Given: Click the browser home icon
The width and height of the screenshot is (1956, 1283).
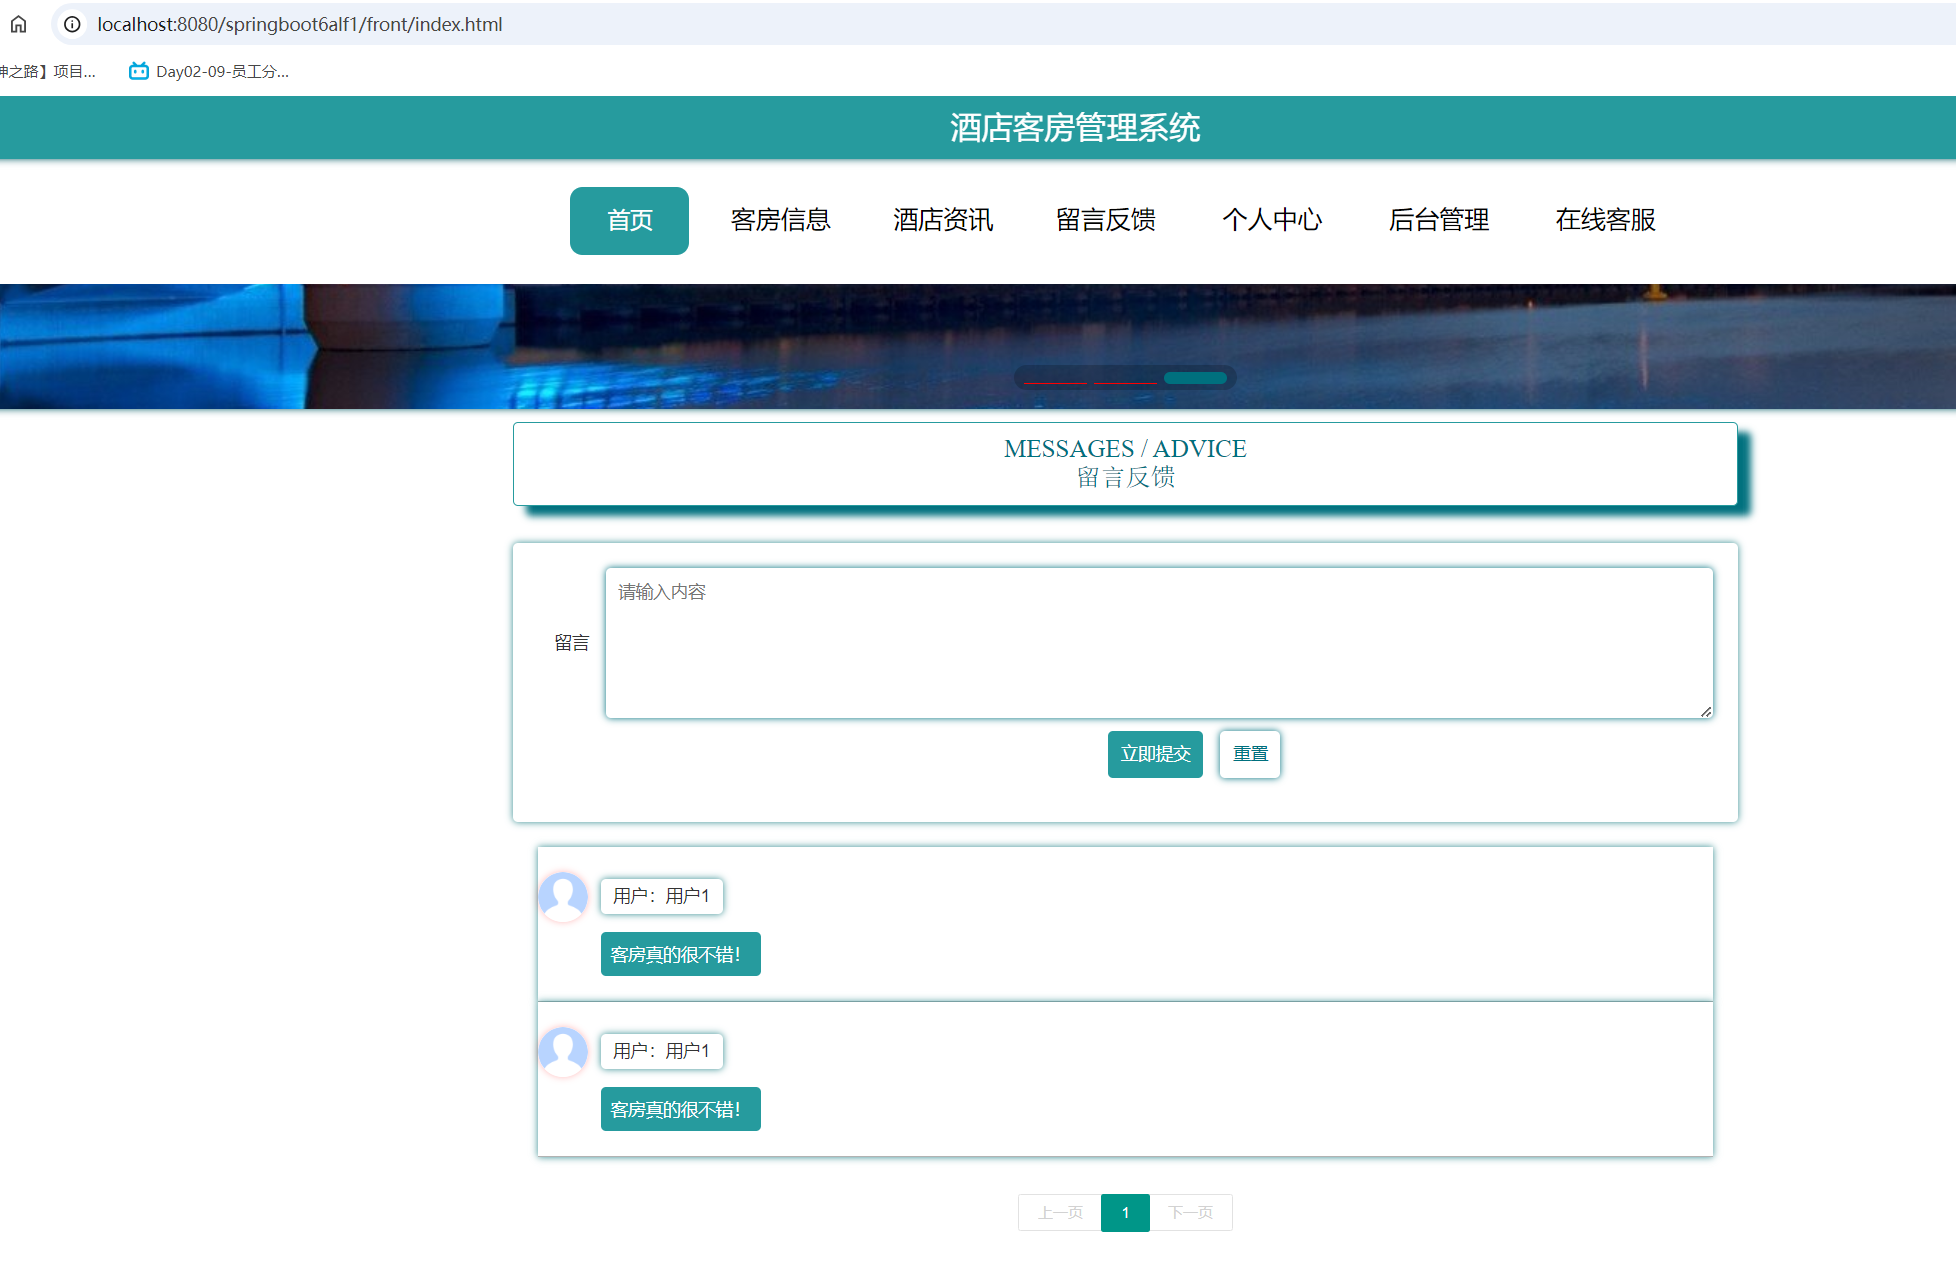Looking at the screenshot, I should point(19,24).
